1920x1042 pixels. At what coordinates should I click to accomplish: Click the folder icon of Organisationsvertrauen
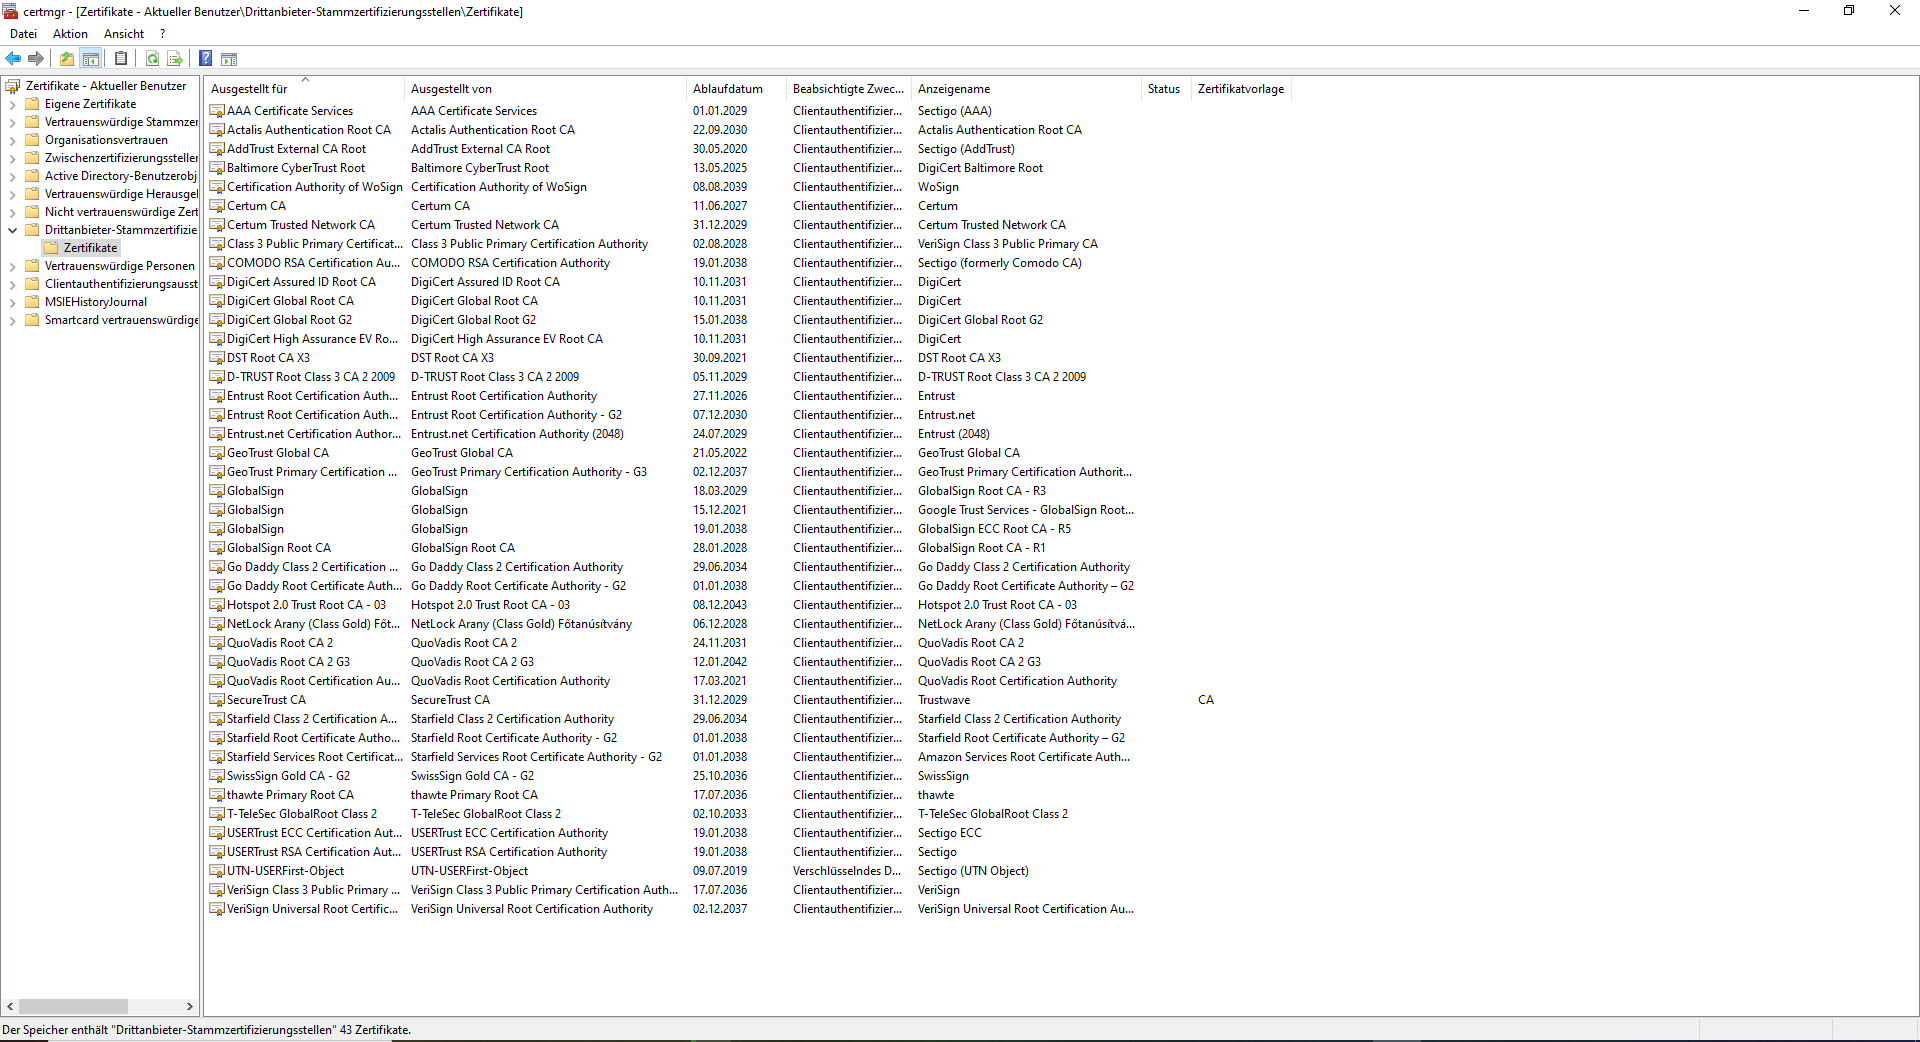pyautogui.click(x=32, y=140)
